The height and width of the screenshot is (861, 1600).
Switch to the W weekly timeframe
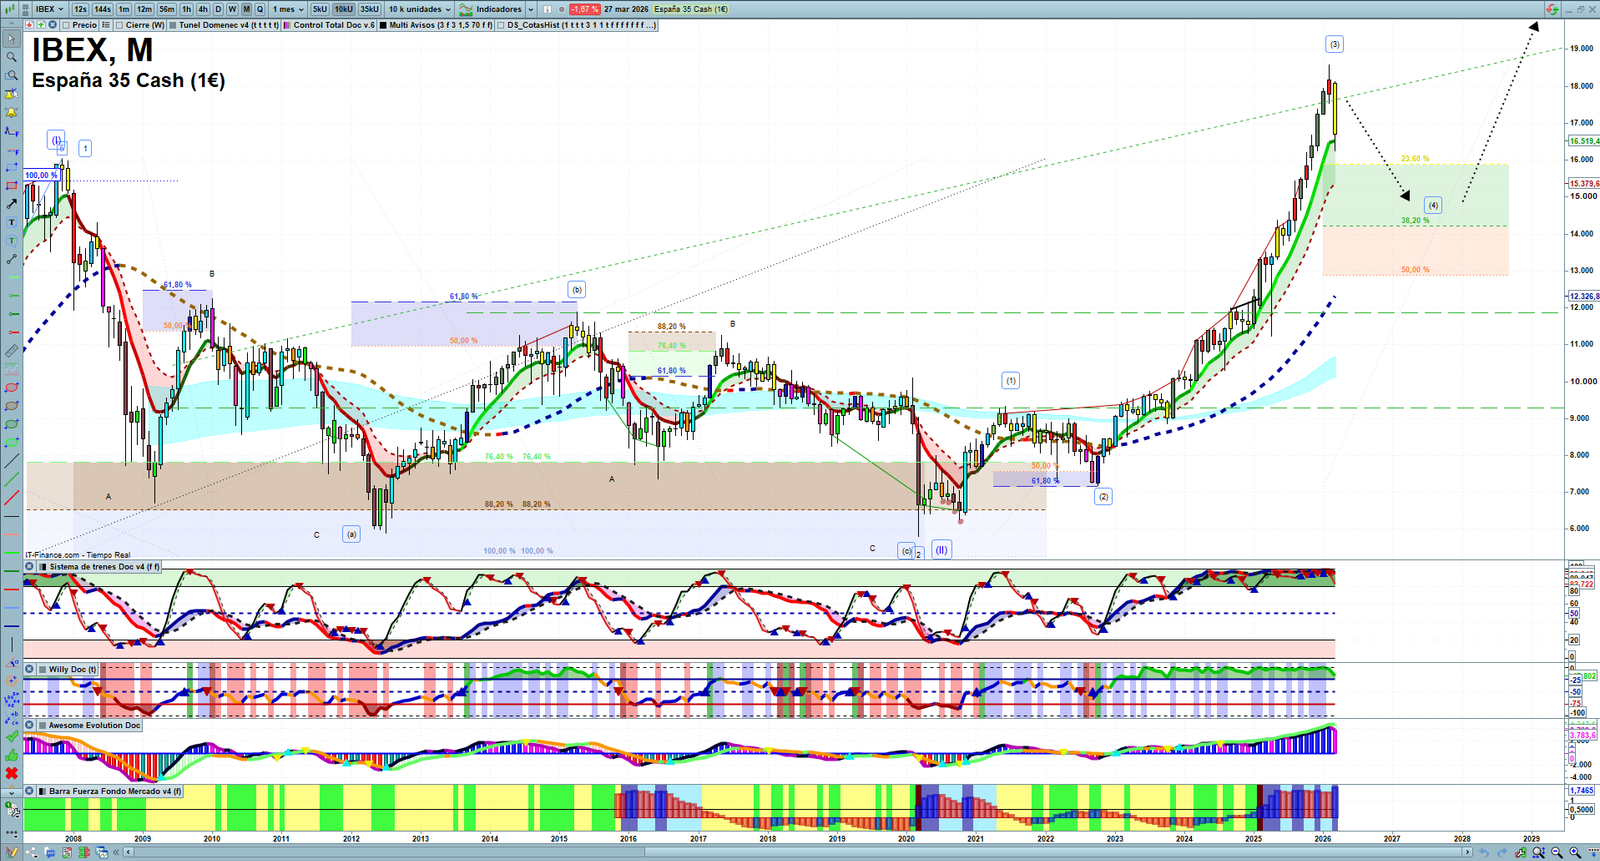tap(232, 9)
